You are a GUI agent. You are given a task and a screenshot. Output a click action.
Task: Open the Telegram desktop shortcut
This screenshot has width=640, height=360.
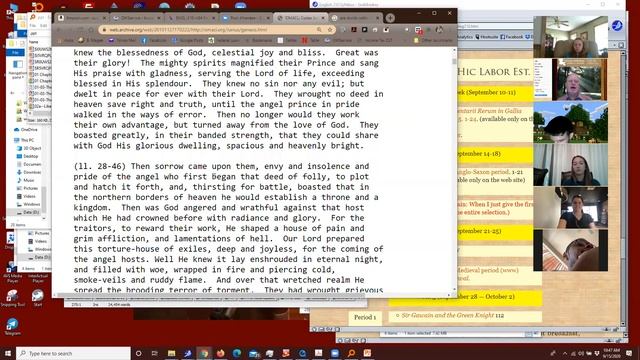[x=12, y=326]
